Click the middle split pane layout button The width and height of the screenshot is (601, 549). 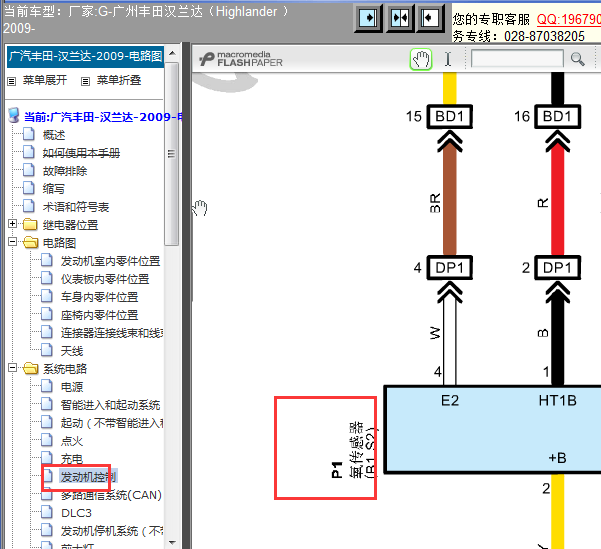(399, 18)
